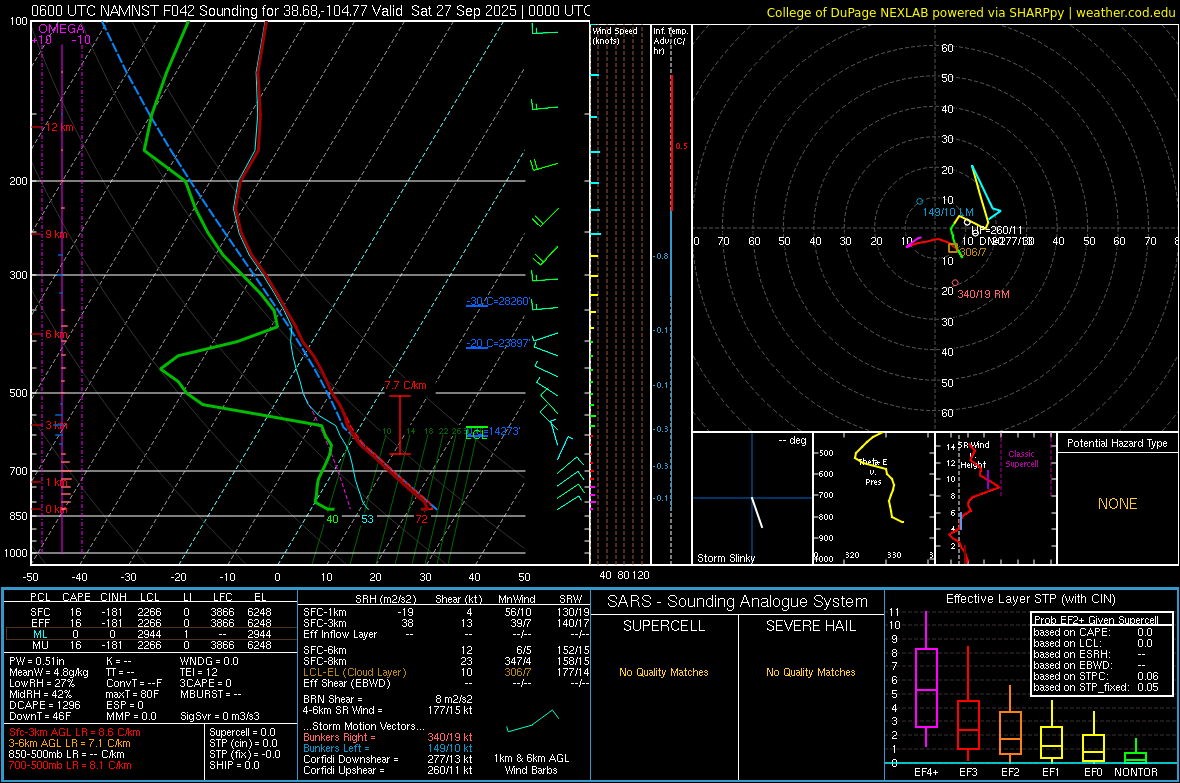The height and width of the screenshot is (783, 1180).
Task: Click the DownT = 46F value
Action: [40, 717]
